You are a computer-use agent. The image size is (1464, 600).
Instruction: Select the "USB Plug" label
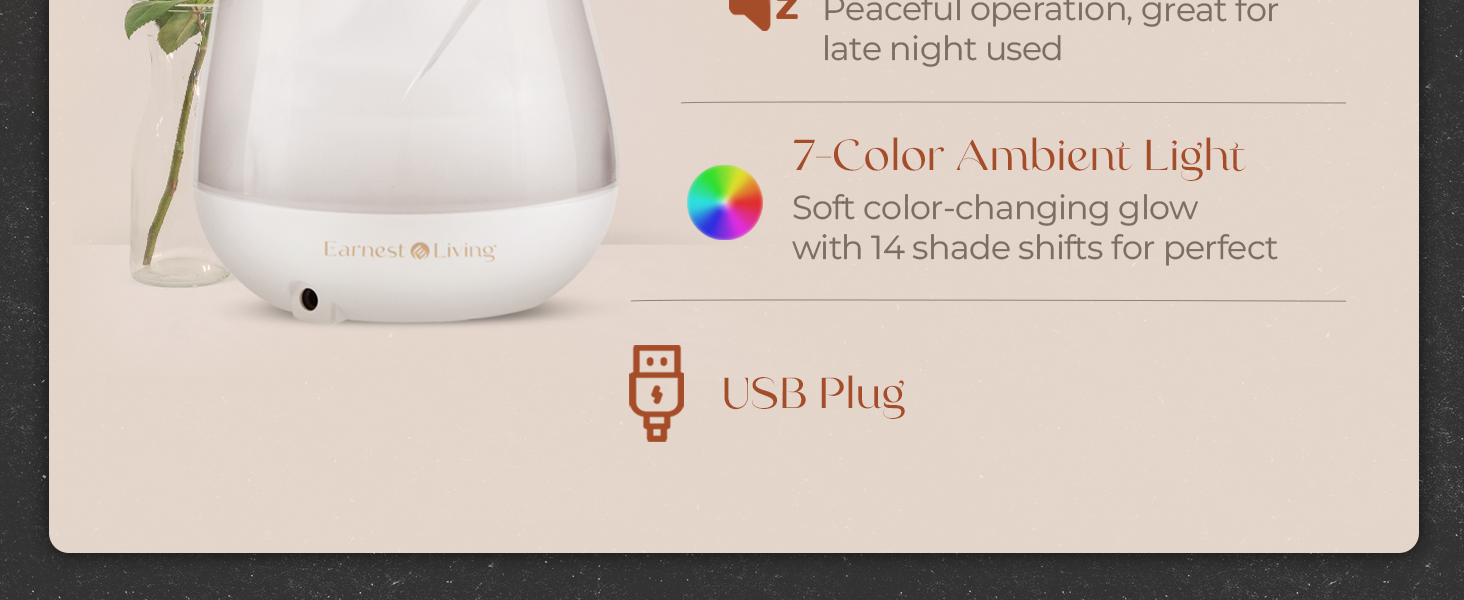pyautogui.click(x=813, y=393)
